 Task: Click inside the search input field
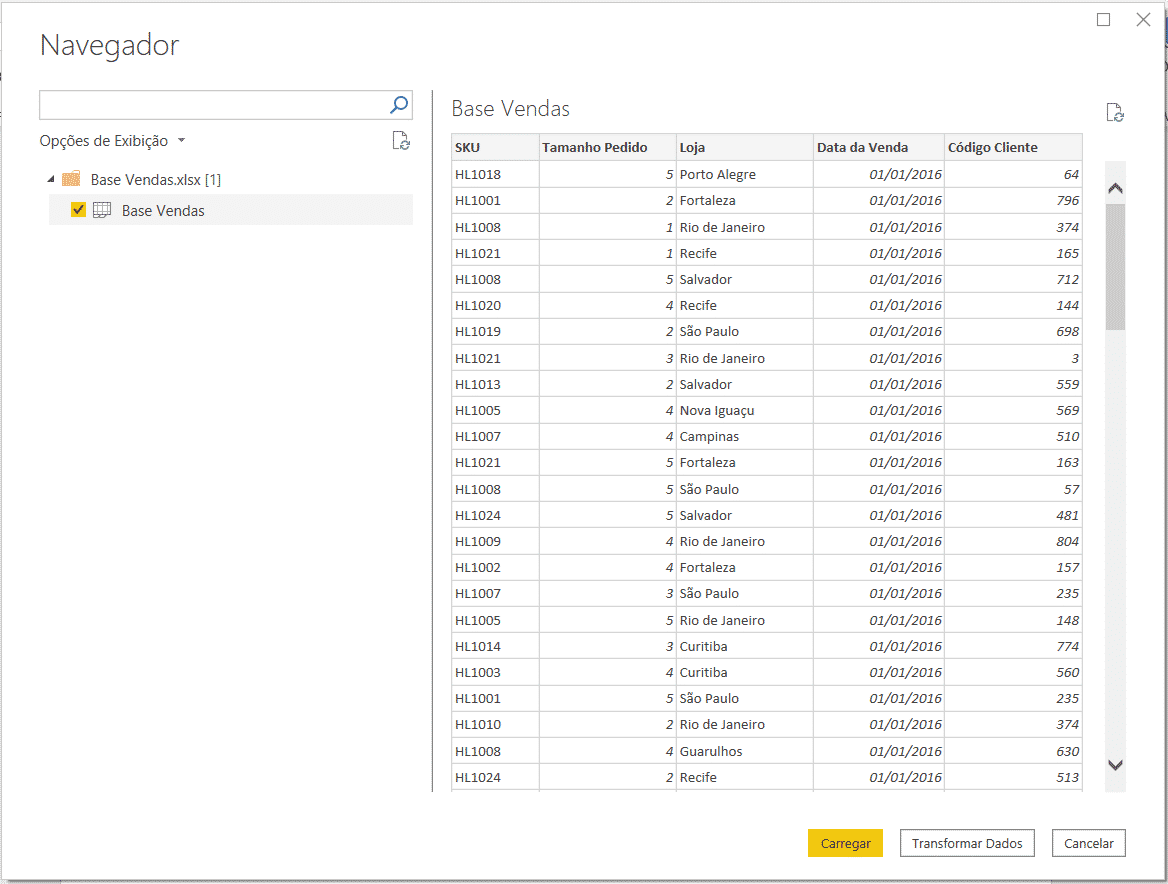pyautogui.click(x=200, y=104)
